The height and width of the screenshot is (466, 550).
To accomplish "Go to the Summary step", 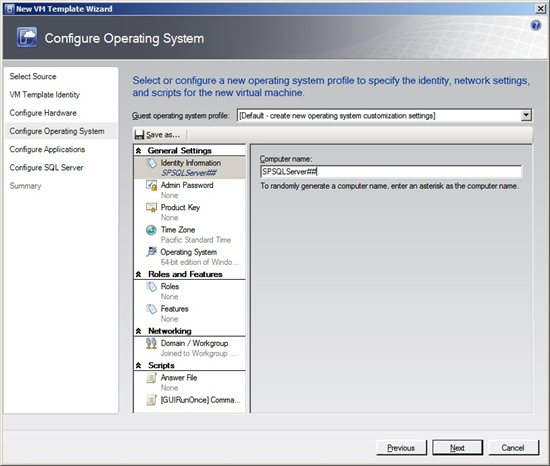I will pyautogui.click(x=25, y=186).
